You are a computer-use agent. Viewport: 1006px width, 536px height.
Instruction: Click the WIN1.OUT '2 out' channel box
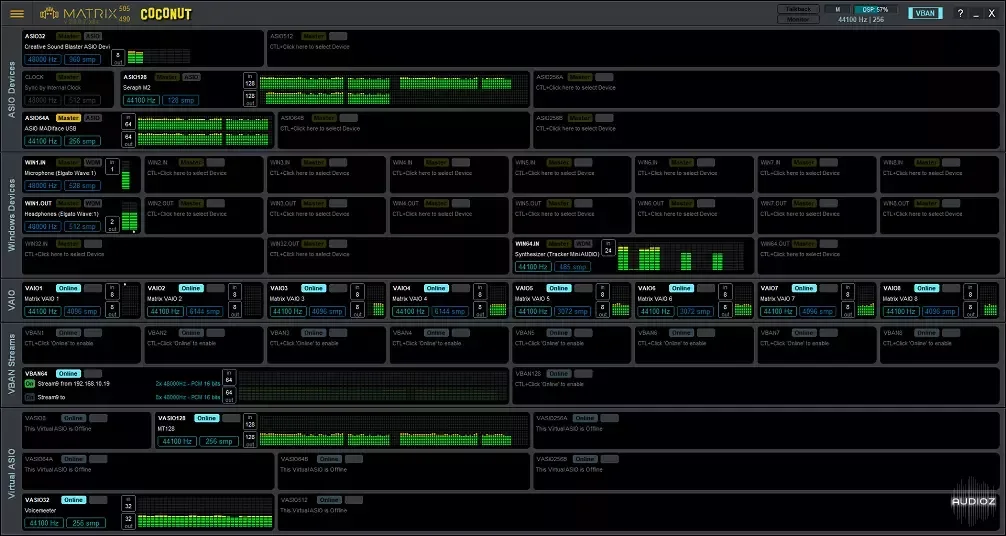point(112,225)
